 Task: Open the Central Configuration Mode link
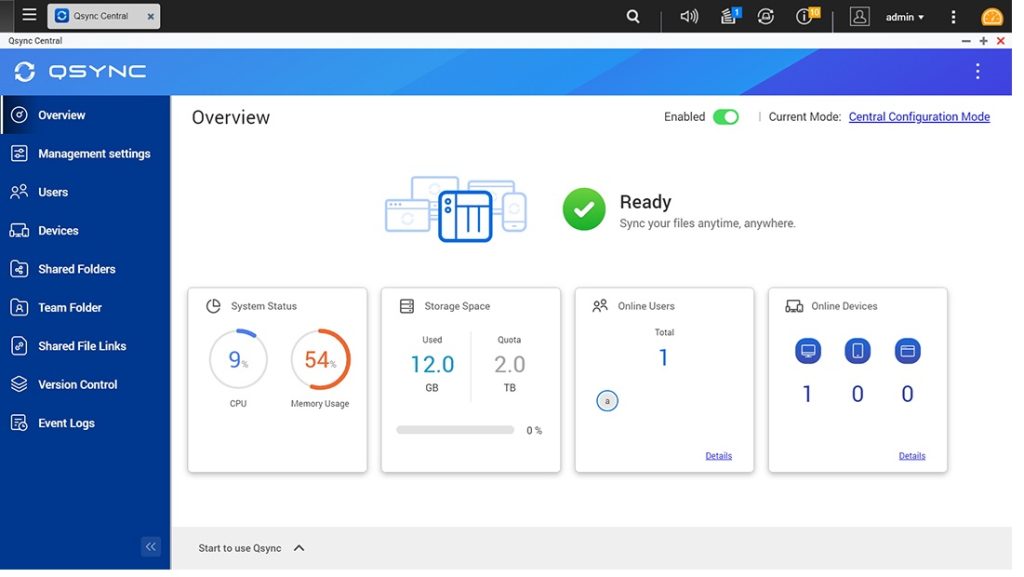pyautogui.click(x=919, y=116)
